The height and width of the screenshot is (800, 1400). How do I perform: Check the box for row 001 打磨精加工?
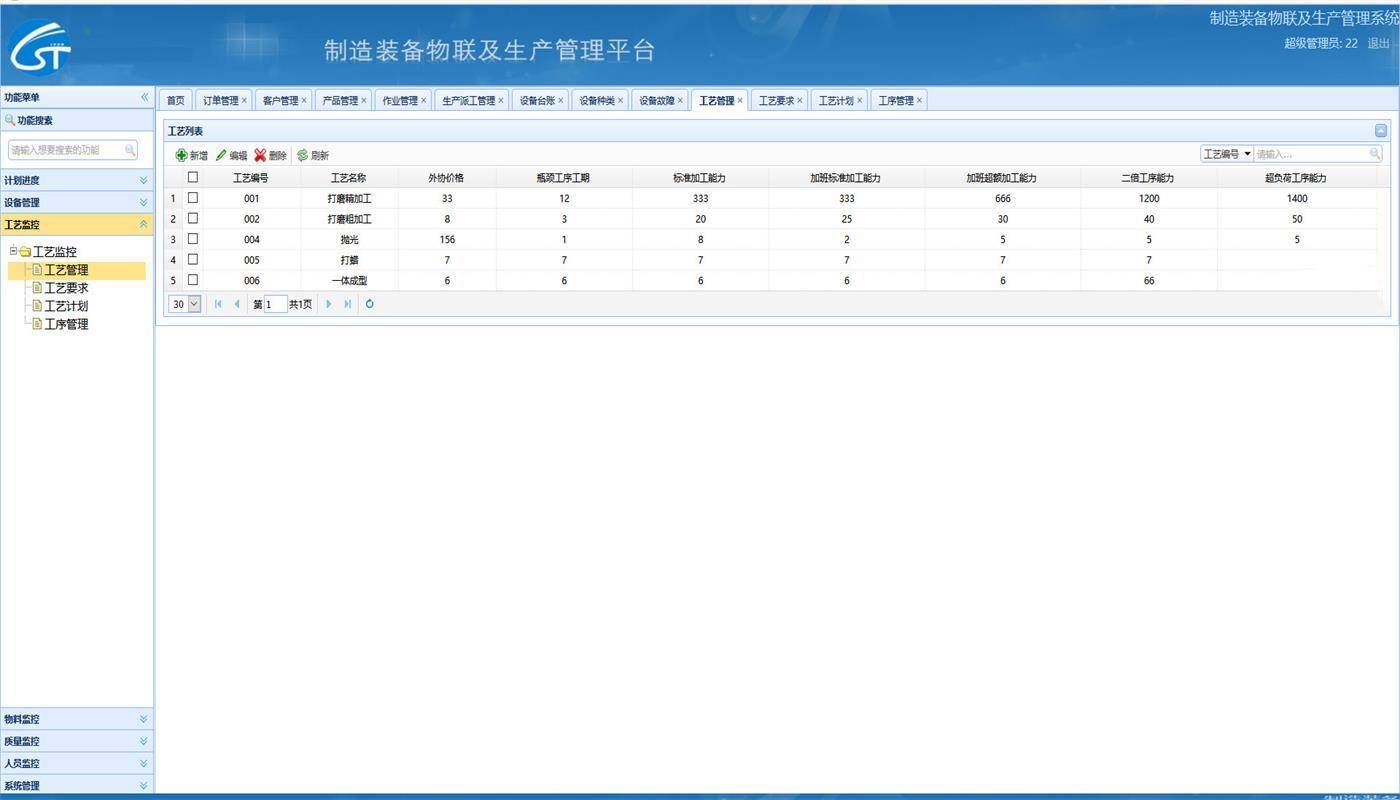point(193,198)
